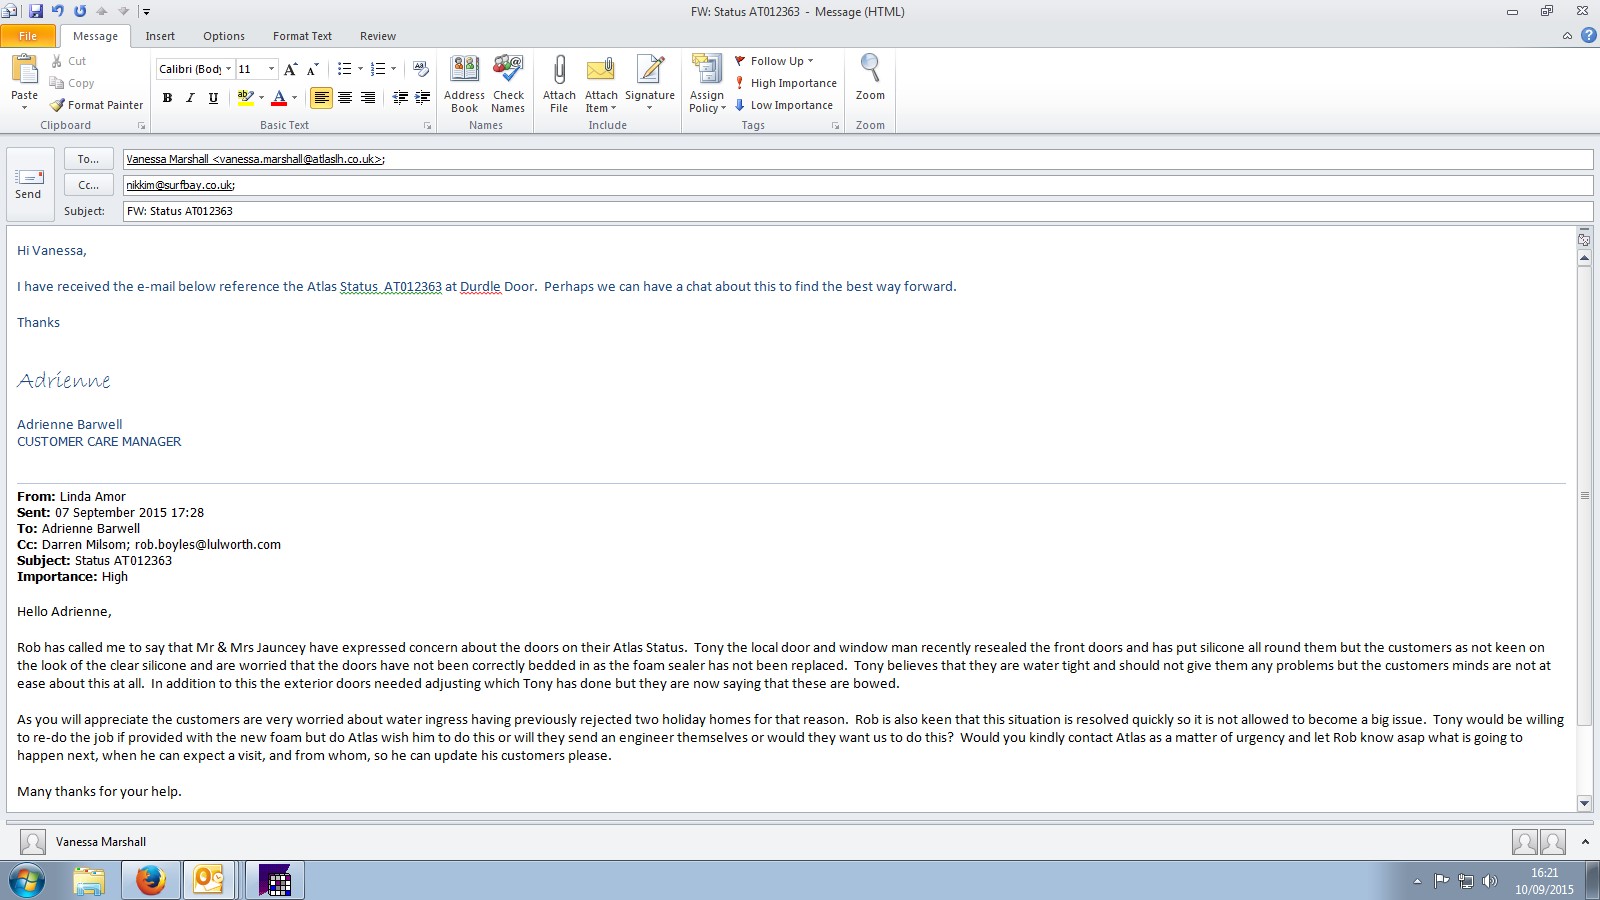The height and width of the screenshot is (900, 1600).
Task: Go to the Review tab
Action: tap(378, 36)
